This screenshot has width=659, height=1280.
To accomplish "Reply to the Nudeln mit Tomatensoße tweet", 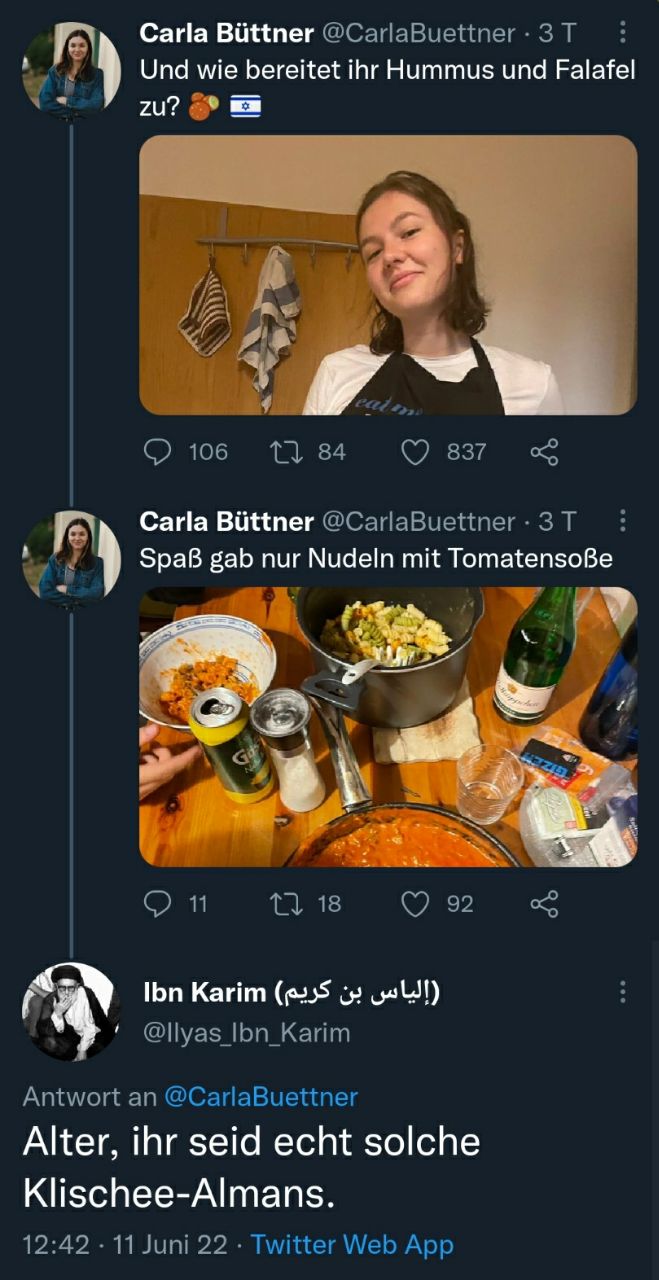I will coord(158,904).
